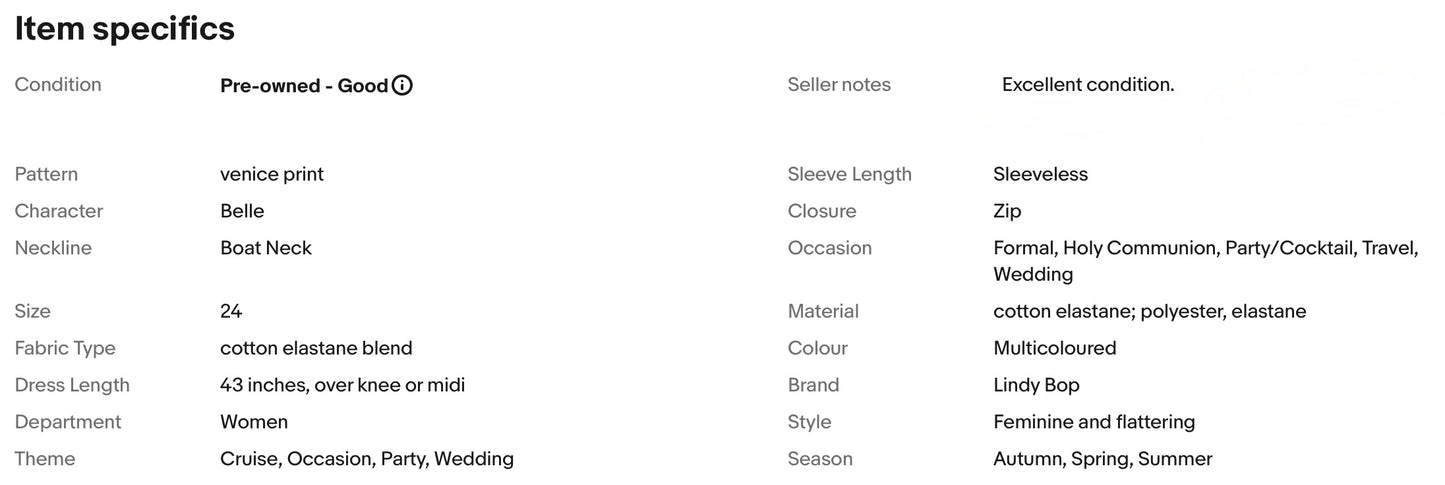Screen dimensions: 1445x485
Task: Click the condition info icon beside Good
Action: coord(402,85)
